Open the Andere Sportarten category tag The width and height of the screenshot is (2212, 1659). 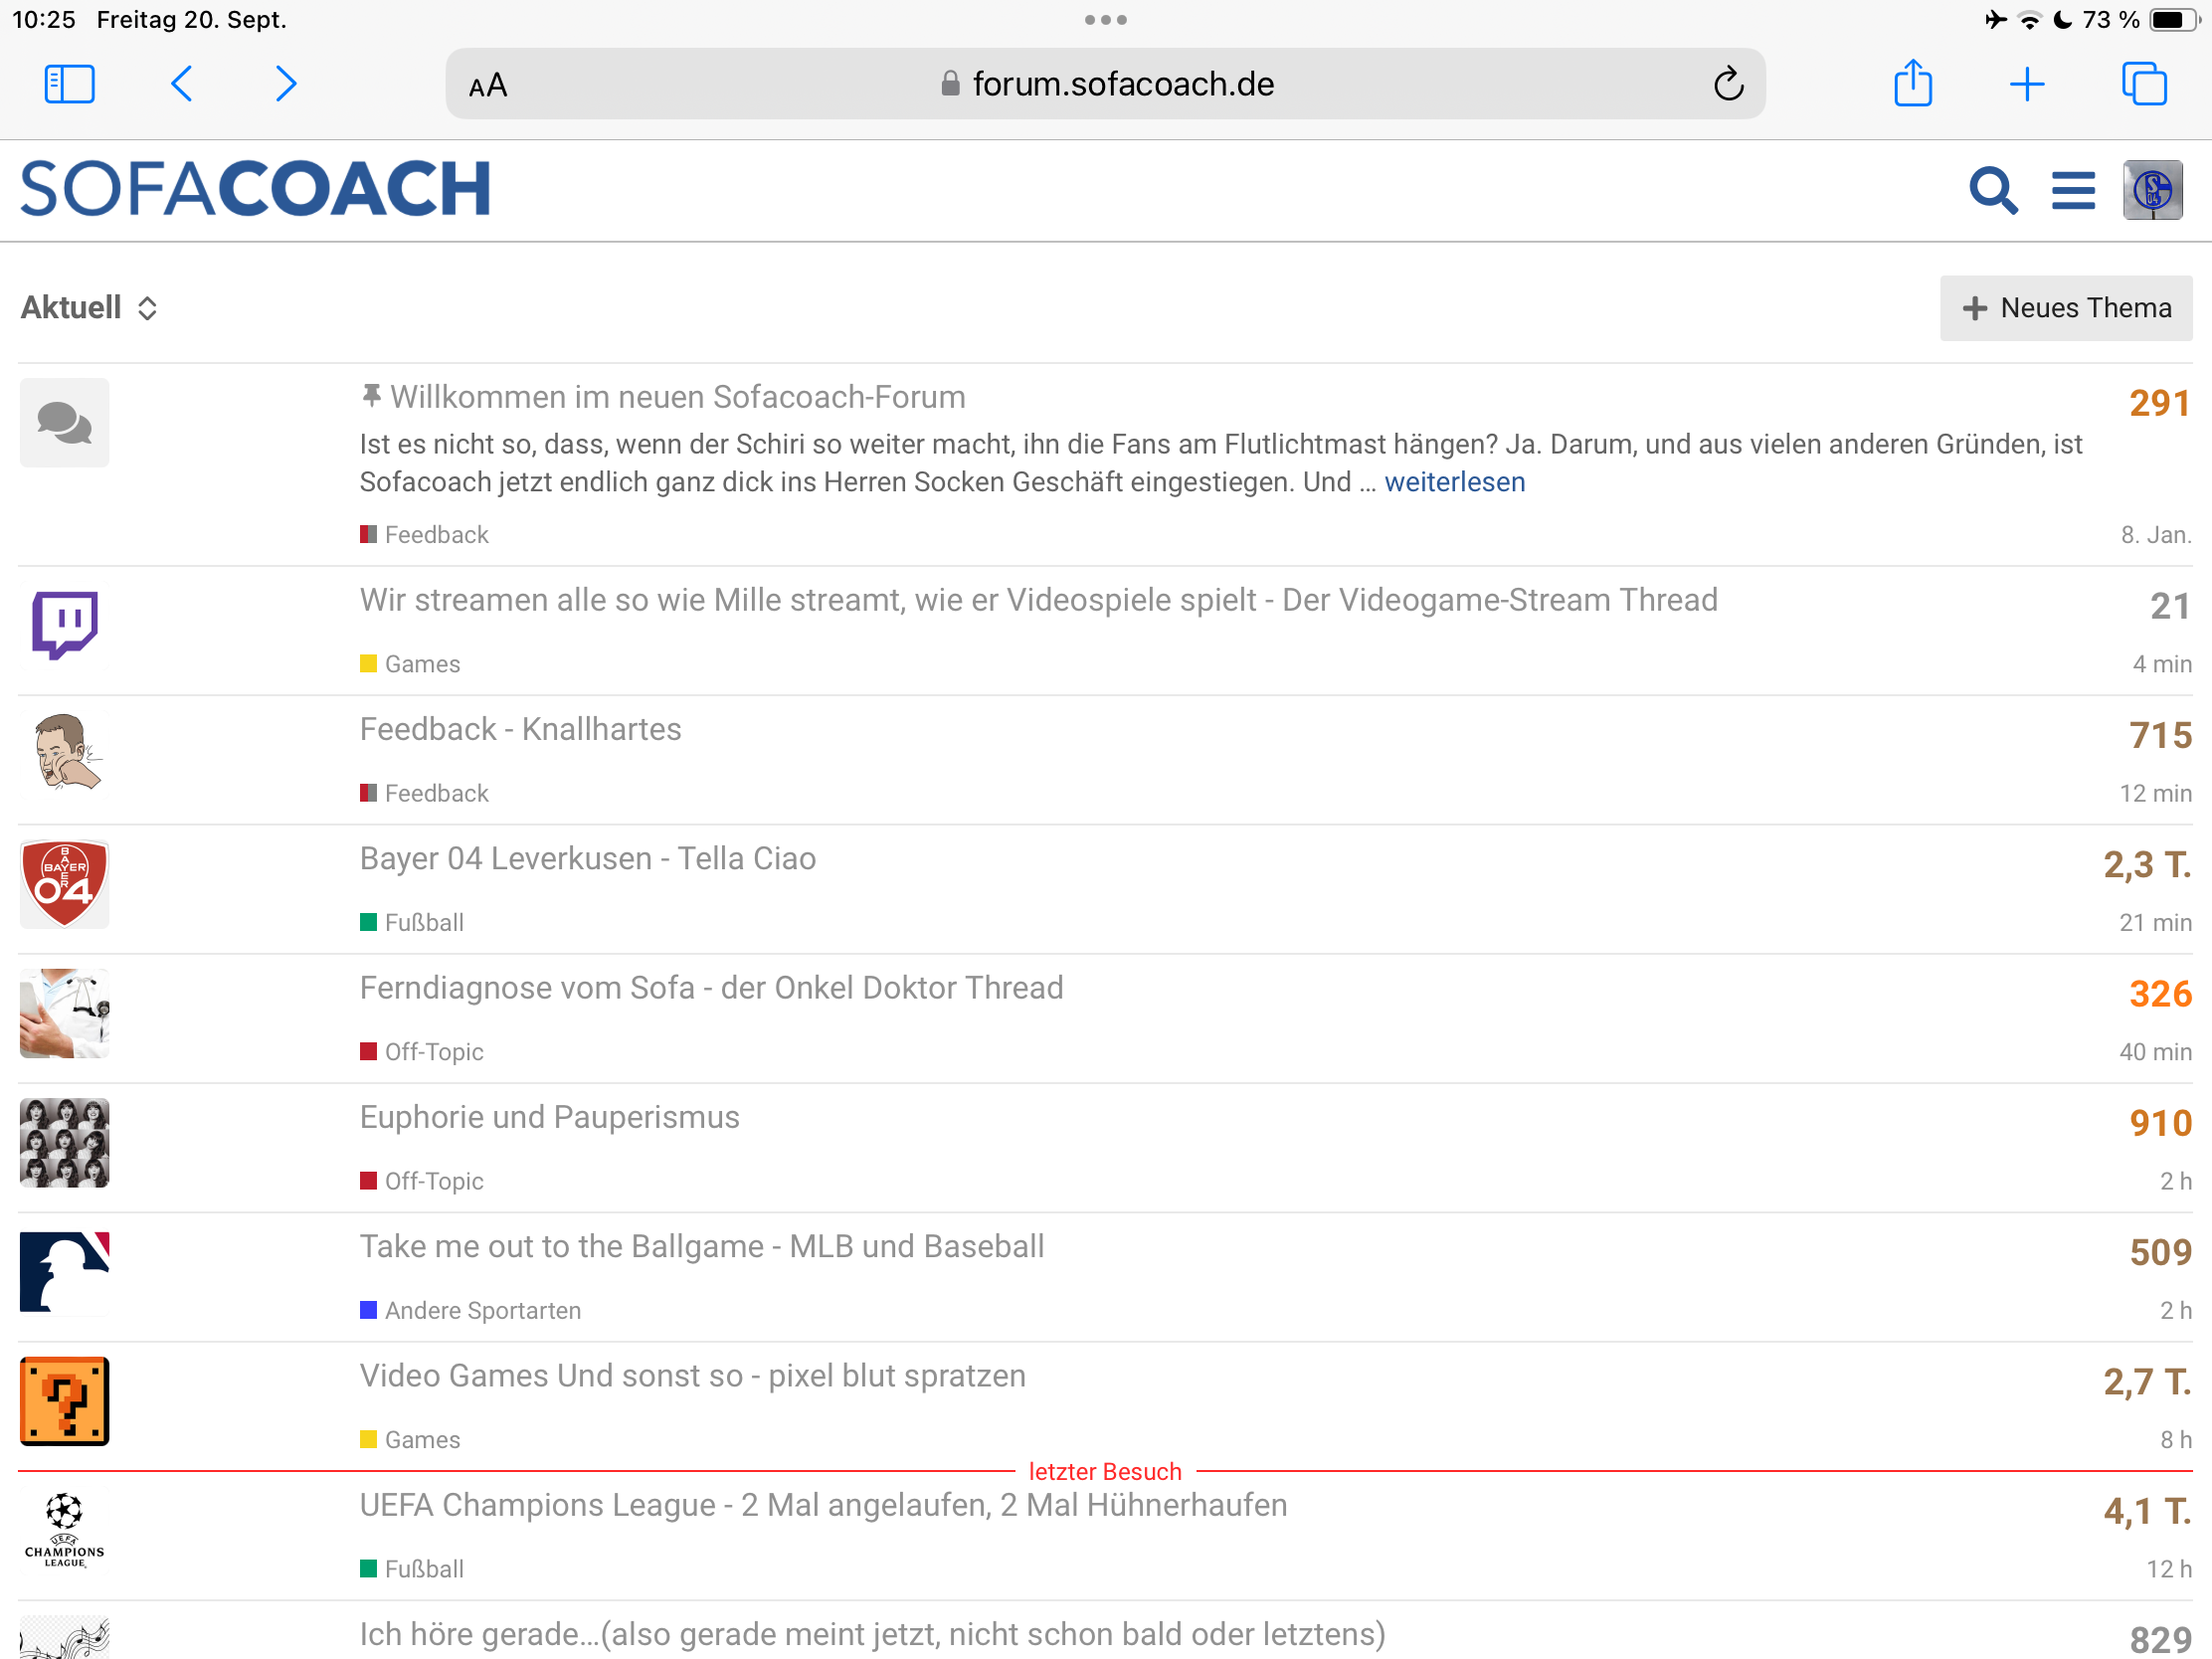coord(481,1310)
